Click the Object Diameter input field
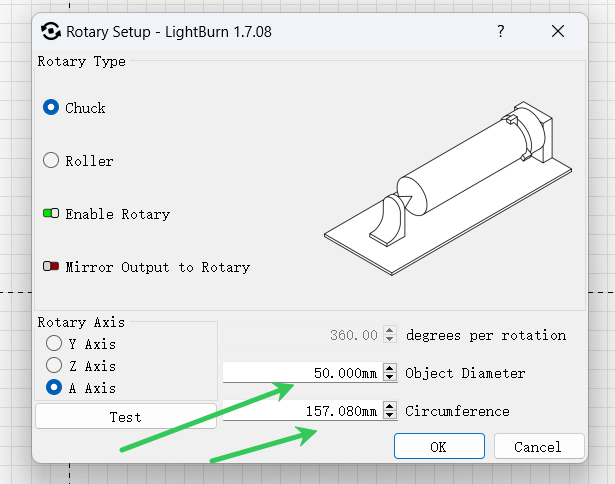The image size is (615, 484). (302, 372)
